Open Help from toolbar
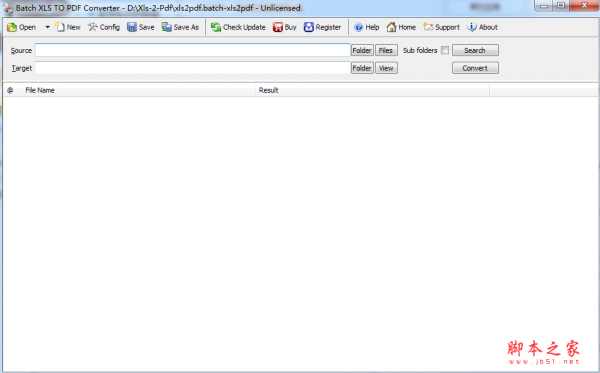The width and height of the screenshot is (600, 373). (367, 27)
